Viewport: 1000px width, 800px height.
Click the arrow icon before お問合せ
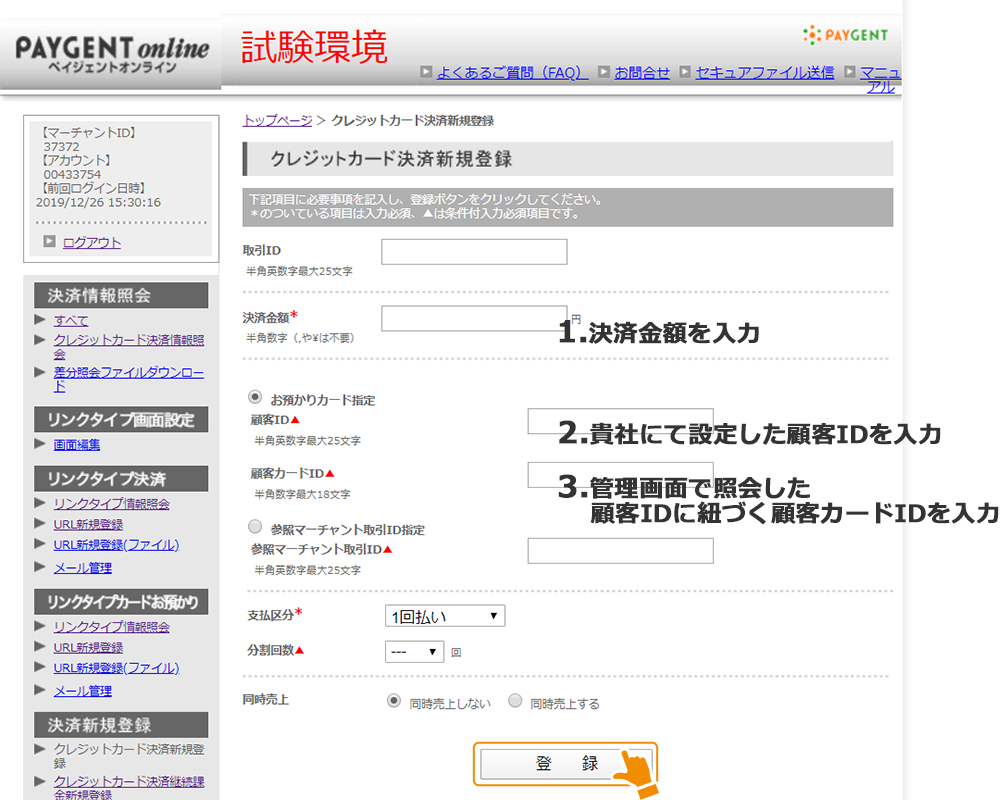[604, 71]
